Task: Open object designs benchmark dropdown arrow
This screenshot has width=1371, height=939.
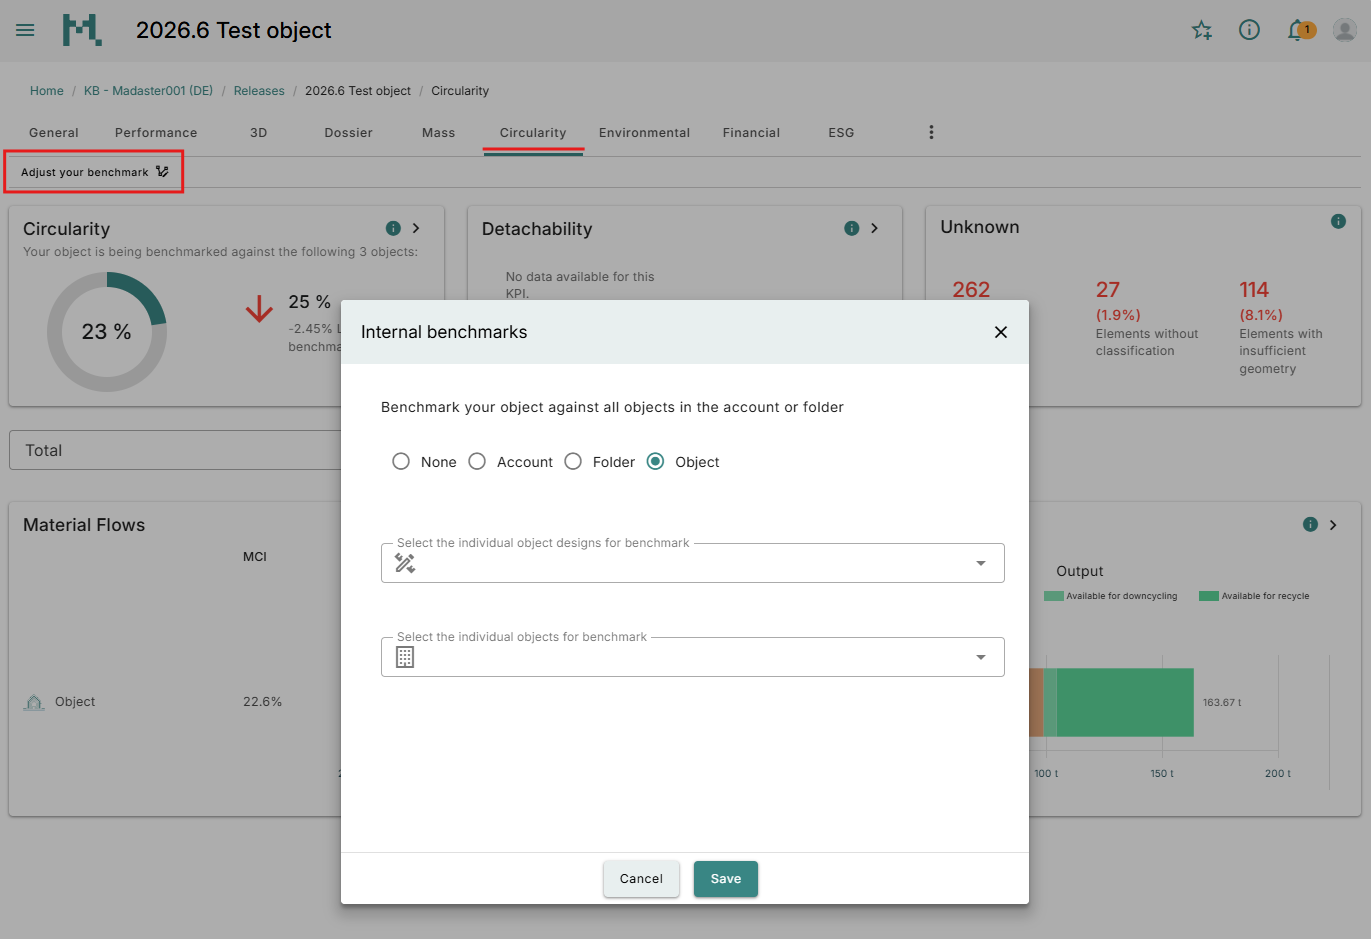Action: coord(981,563)
